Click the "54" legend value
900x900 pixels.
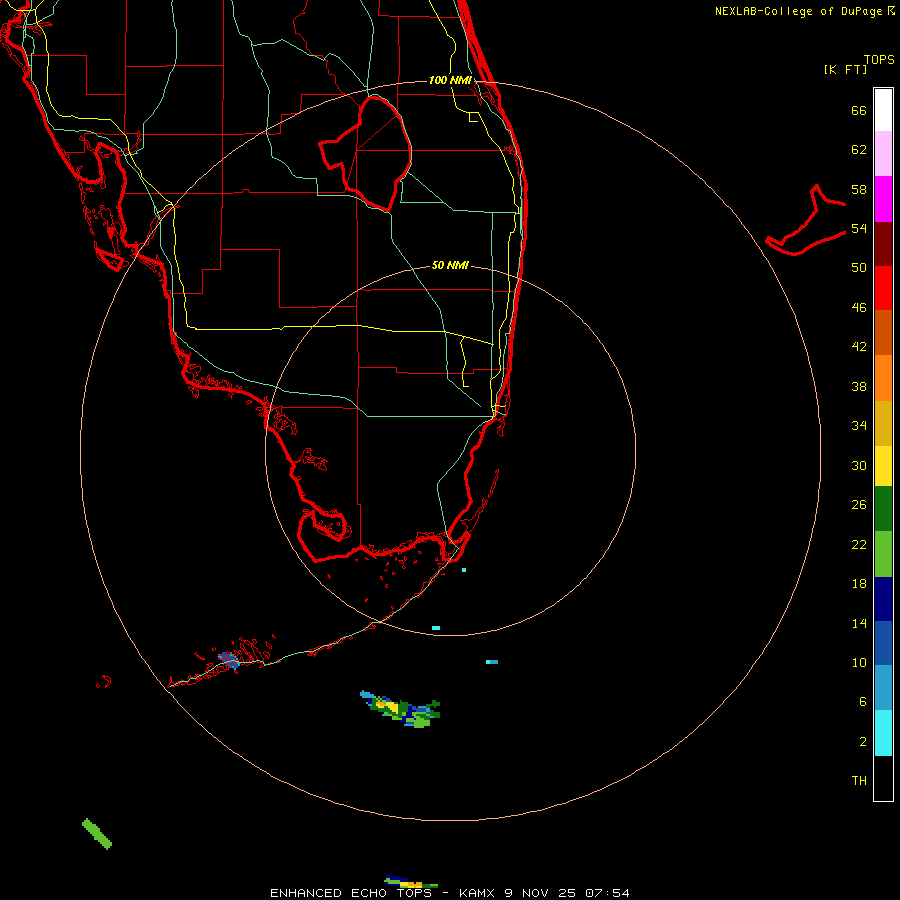tap(859, 228)
